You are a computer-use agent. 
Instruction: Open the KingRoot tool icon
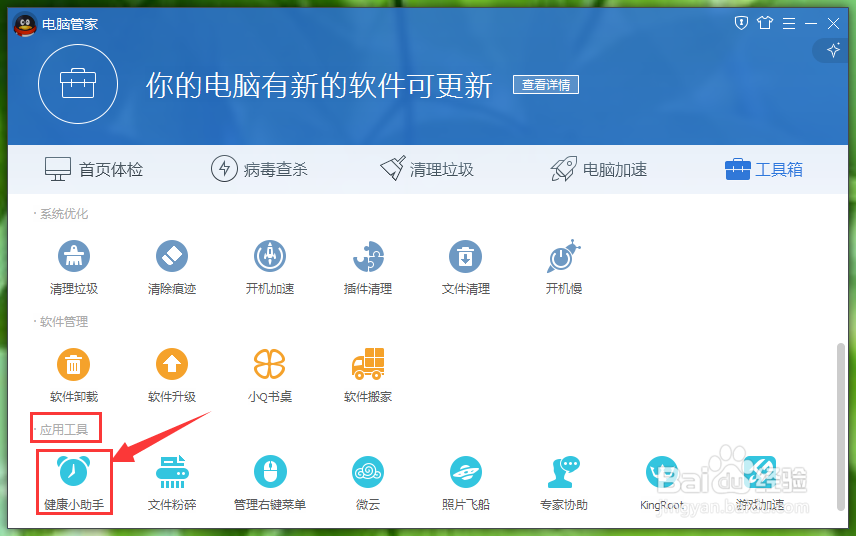[x=662, y=472]
